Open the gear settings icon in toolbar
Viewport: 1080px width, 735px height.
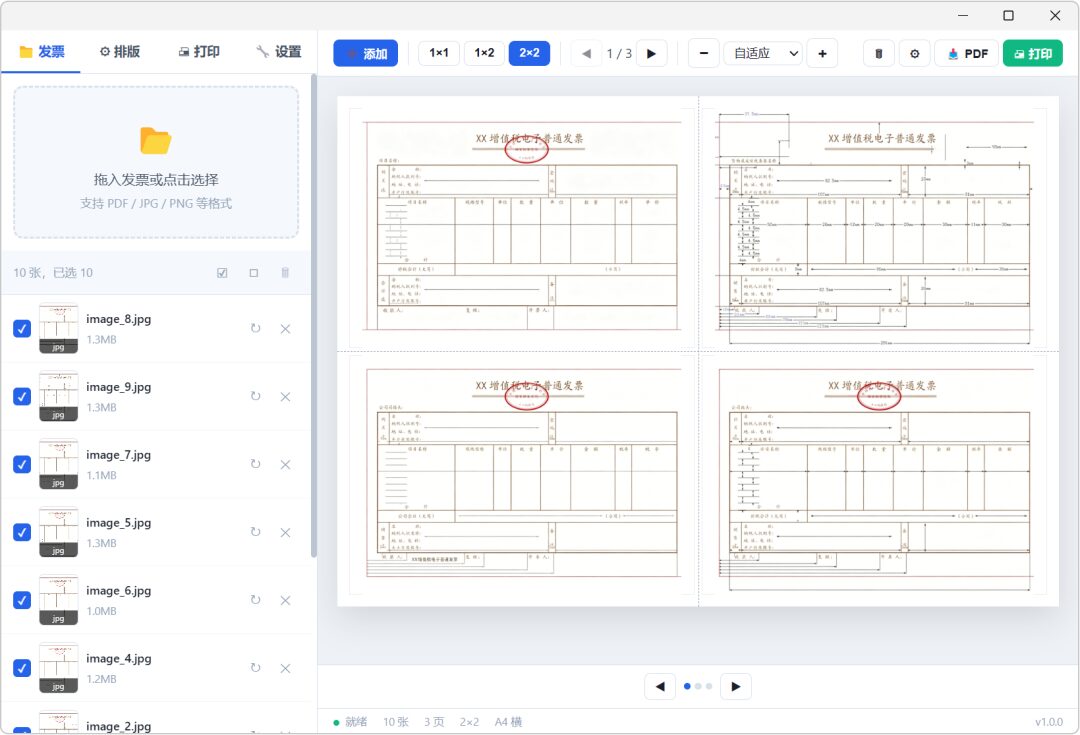(915, 53)
